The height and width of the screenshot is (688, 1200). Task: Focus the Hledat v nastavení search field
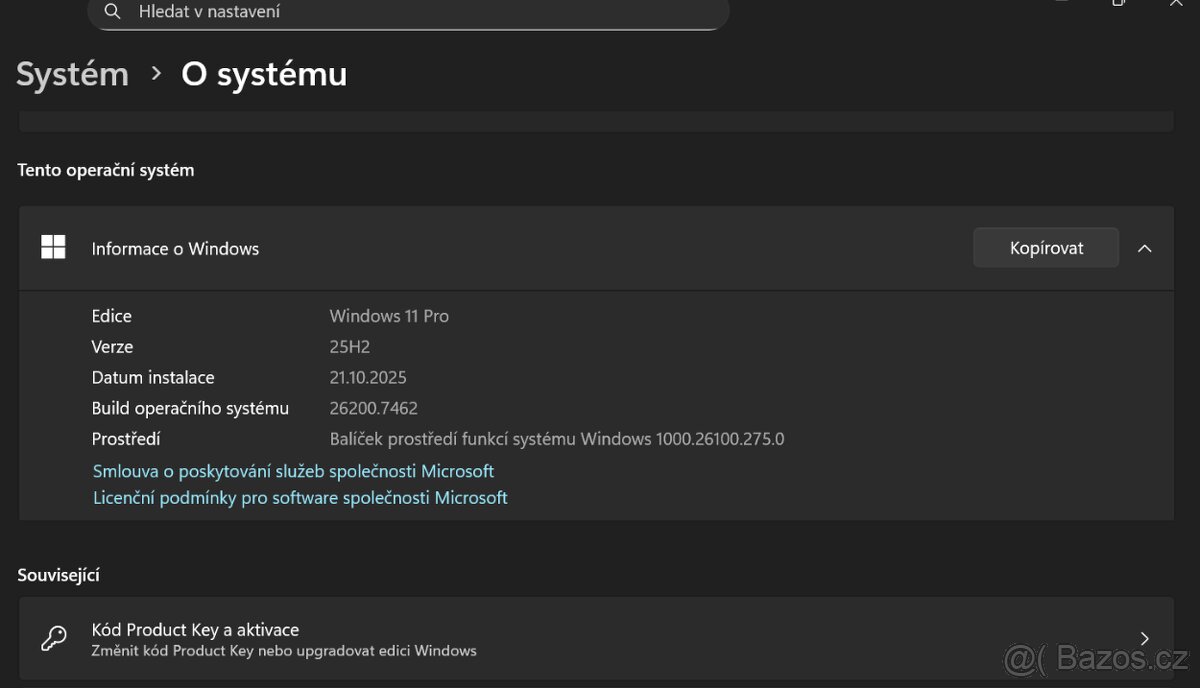click(x=420, y=12)
